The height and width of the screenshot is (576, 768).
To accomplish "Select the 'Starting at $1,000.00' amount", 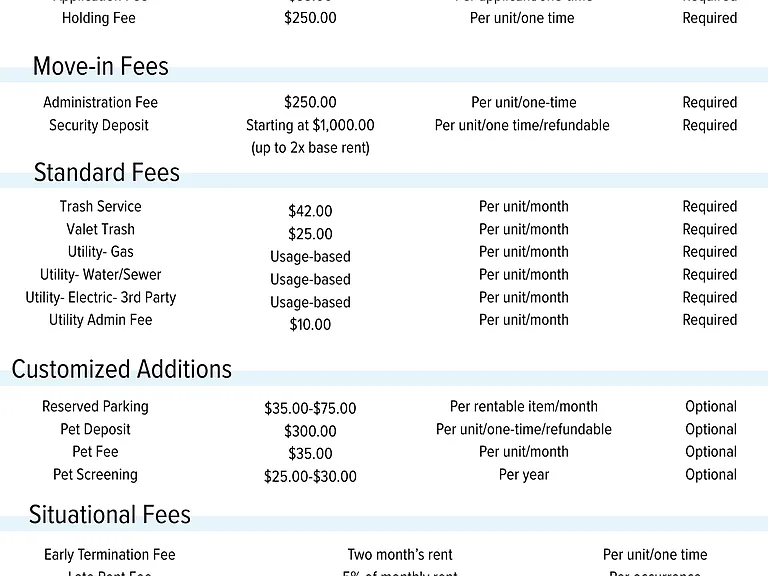I will [x=310, y=125].
